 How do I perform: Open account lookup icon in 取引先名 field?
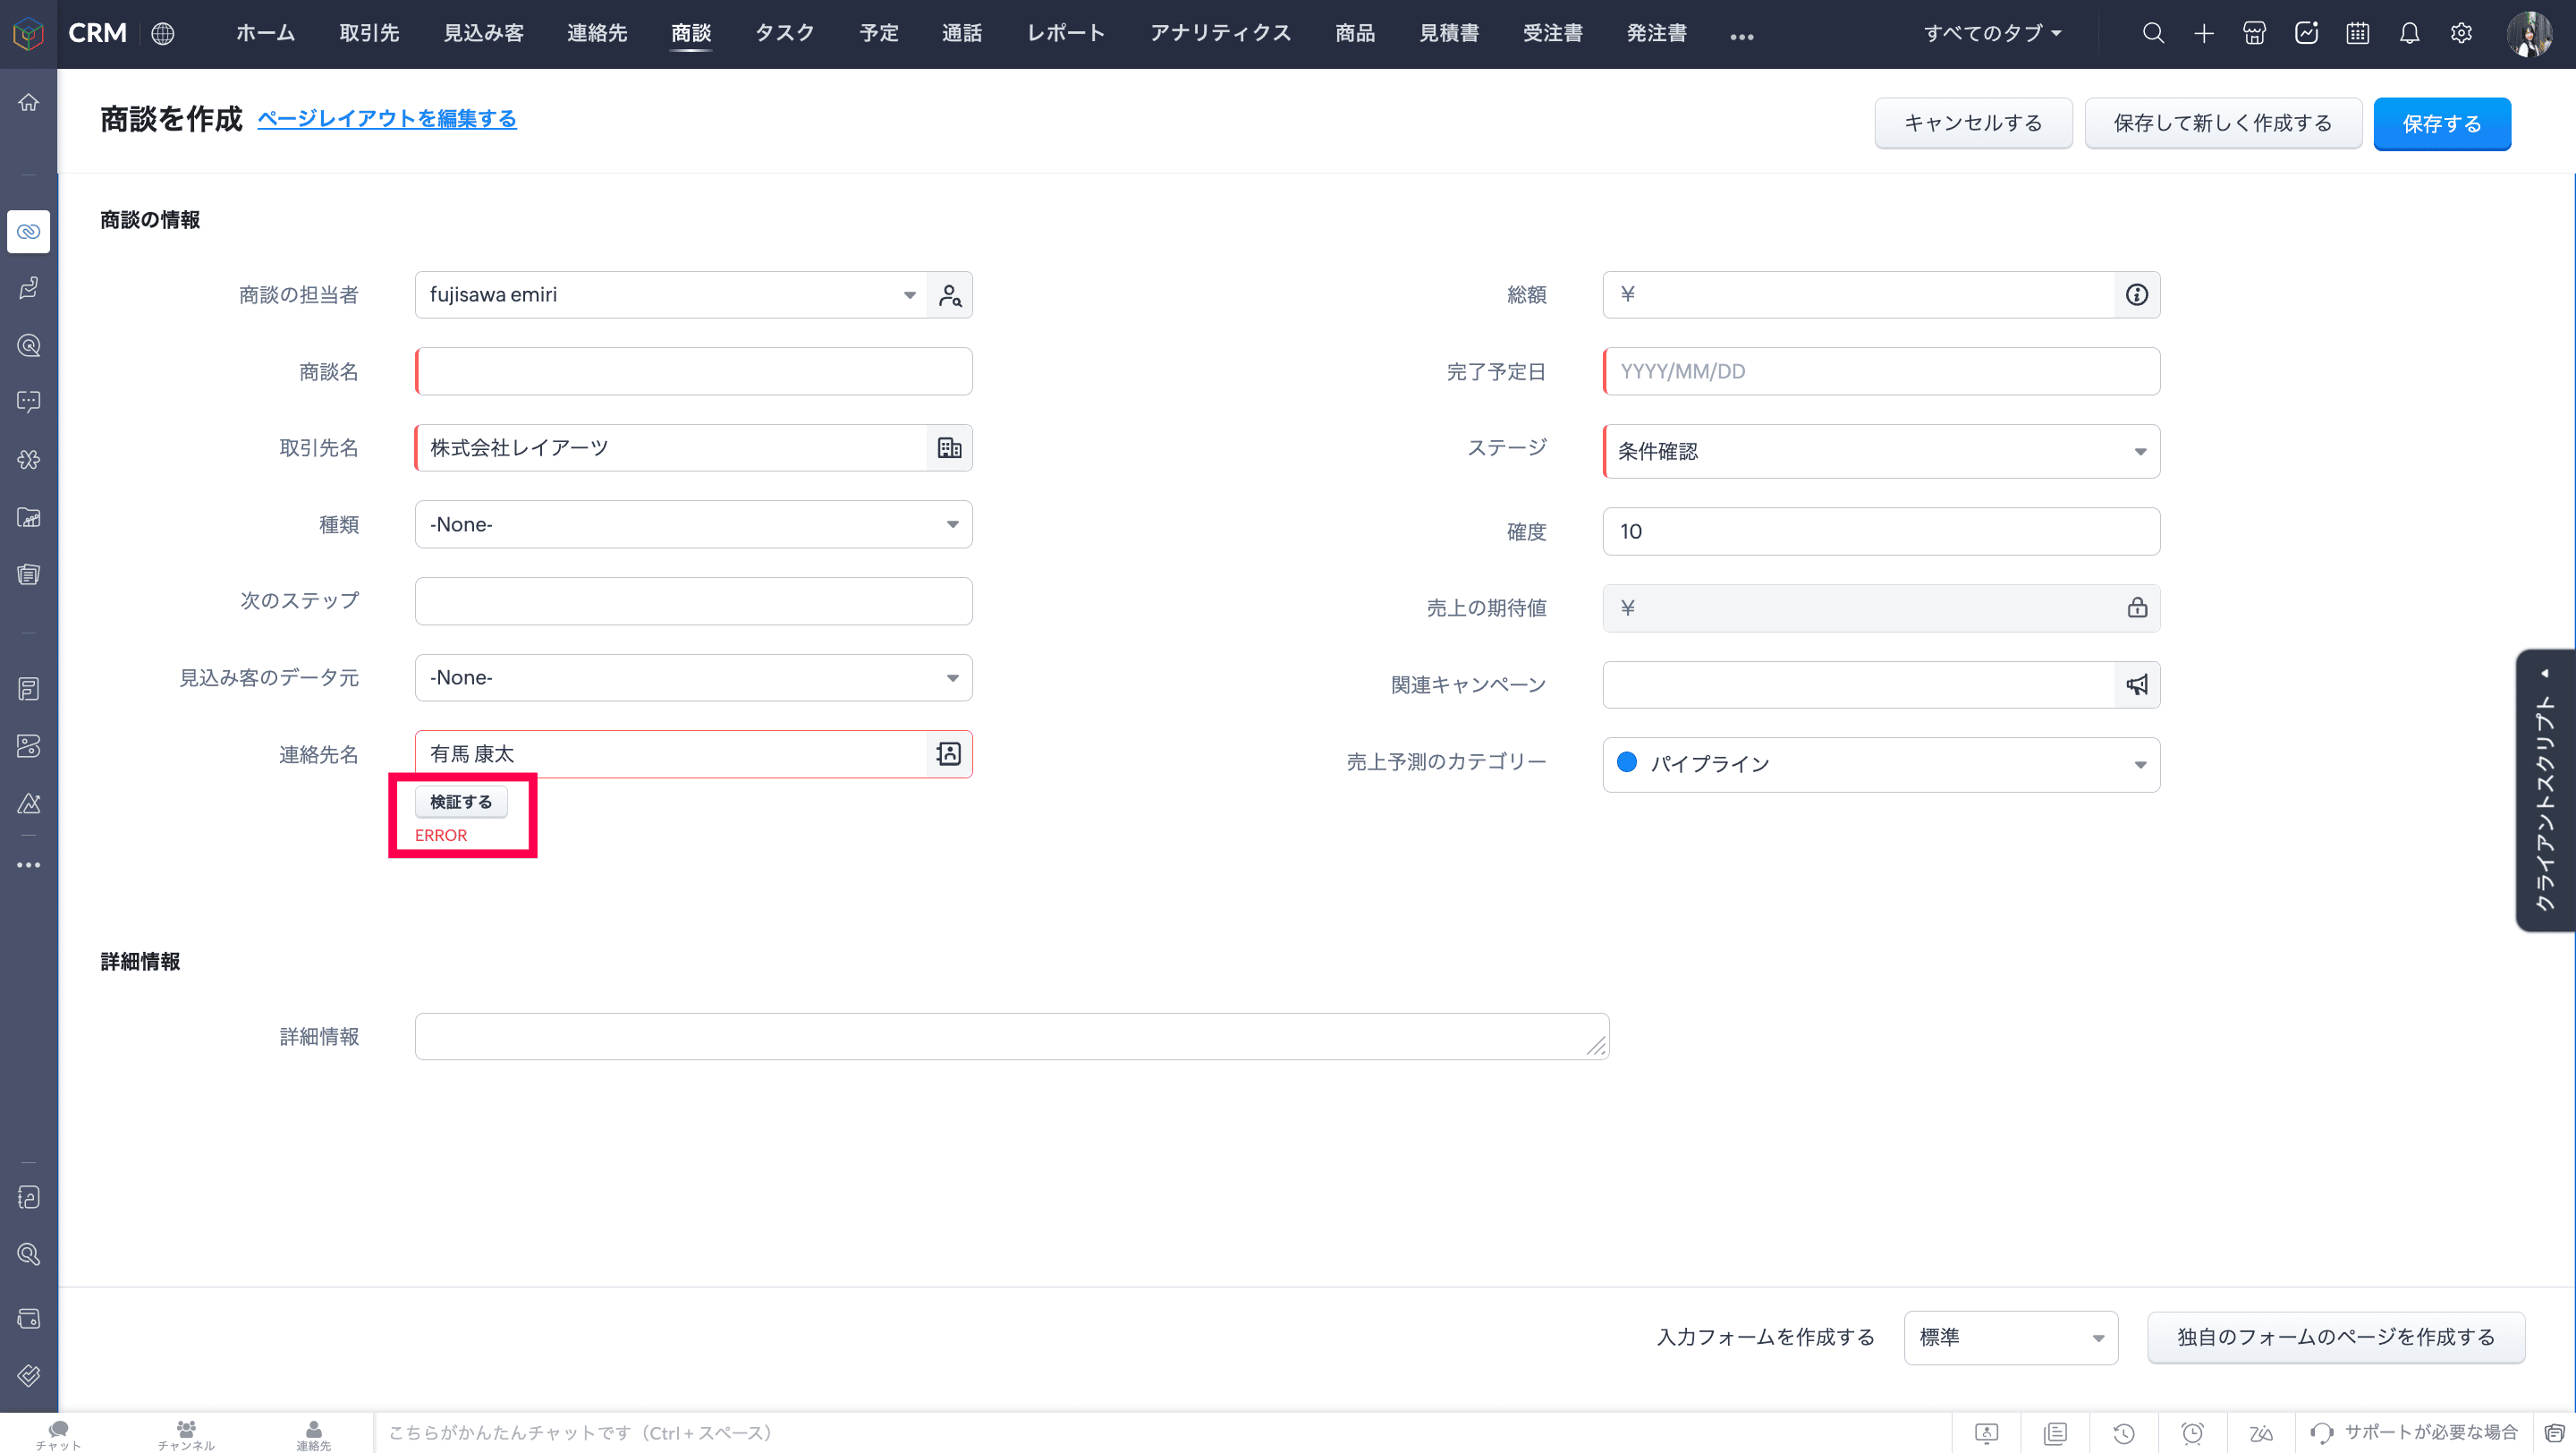pyautogui.click(x=948, y=448)
